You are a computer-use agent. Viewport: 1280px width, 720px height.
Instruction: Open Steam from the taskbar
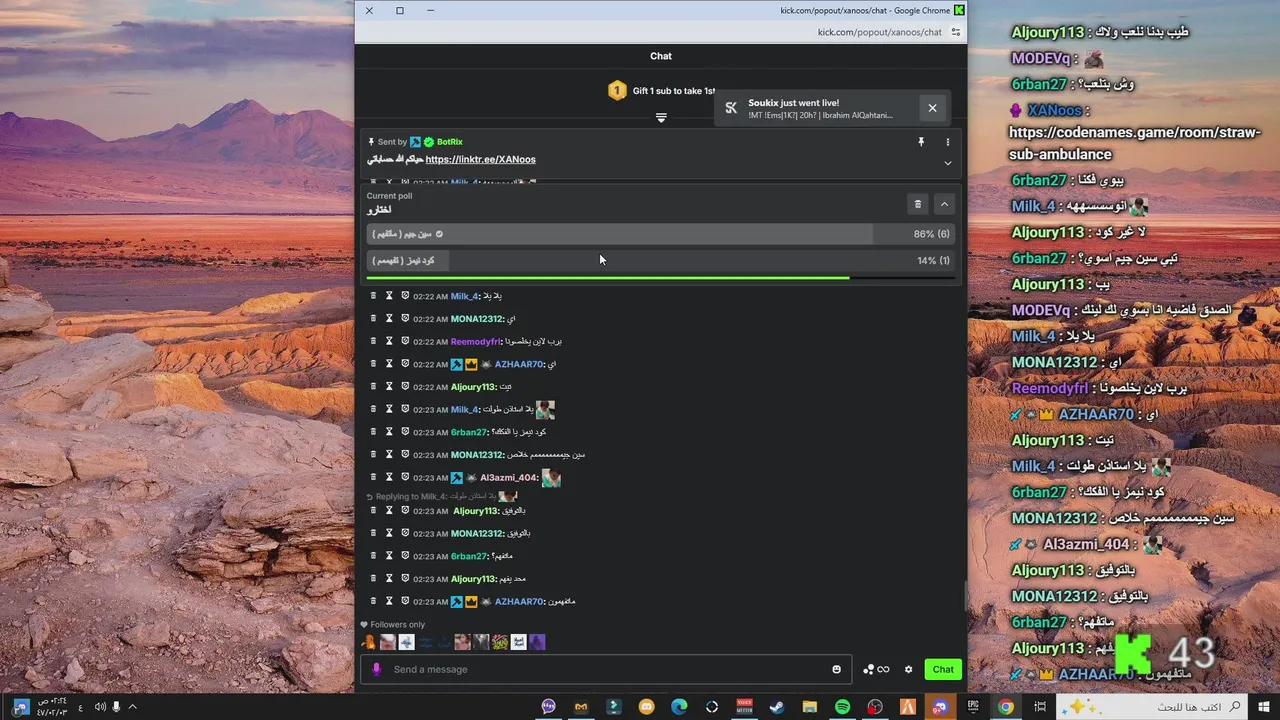(777, 707)
